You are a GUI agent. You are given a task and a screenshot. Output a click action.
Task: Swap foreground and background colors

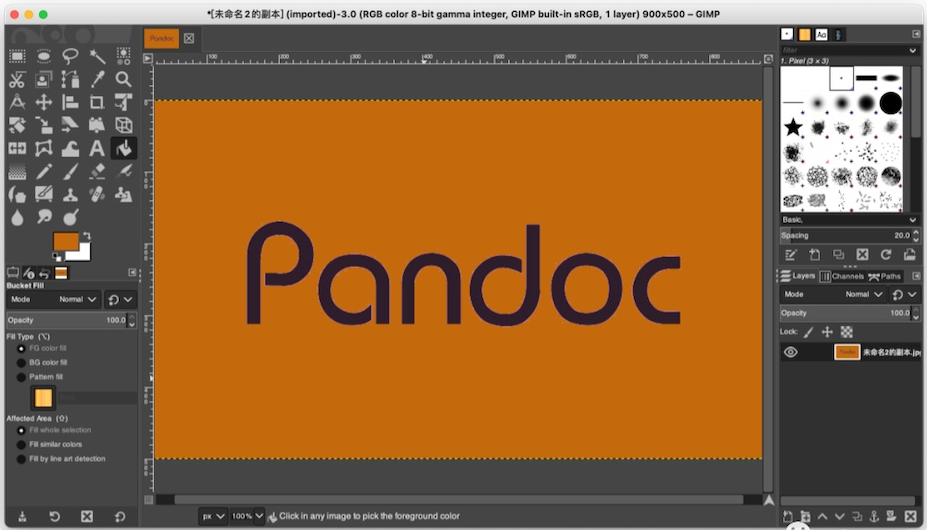point(87,236)
